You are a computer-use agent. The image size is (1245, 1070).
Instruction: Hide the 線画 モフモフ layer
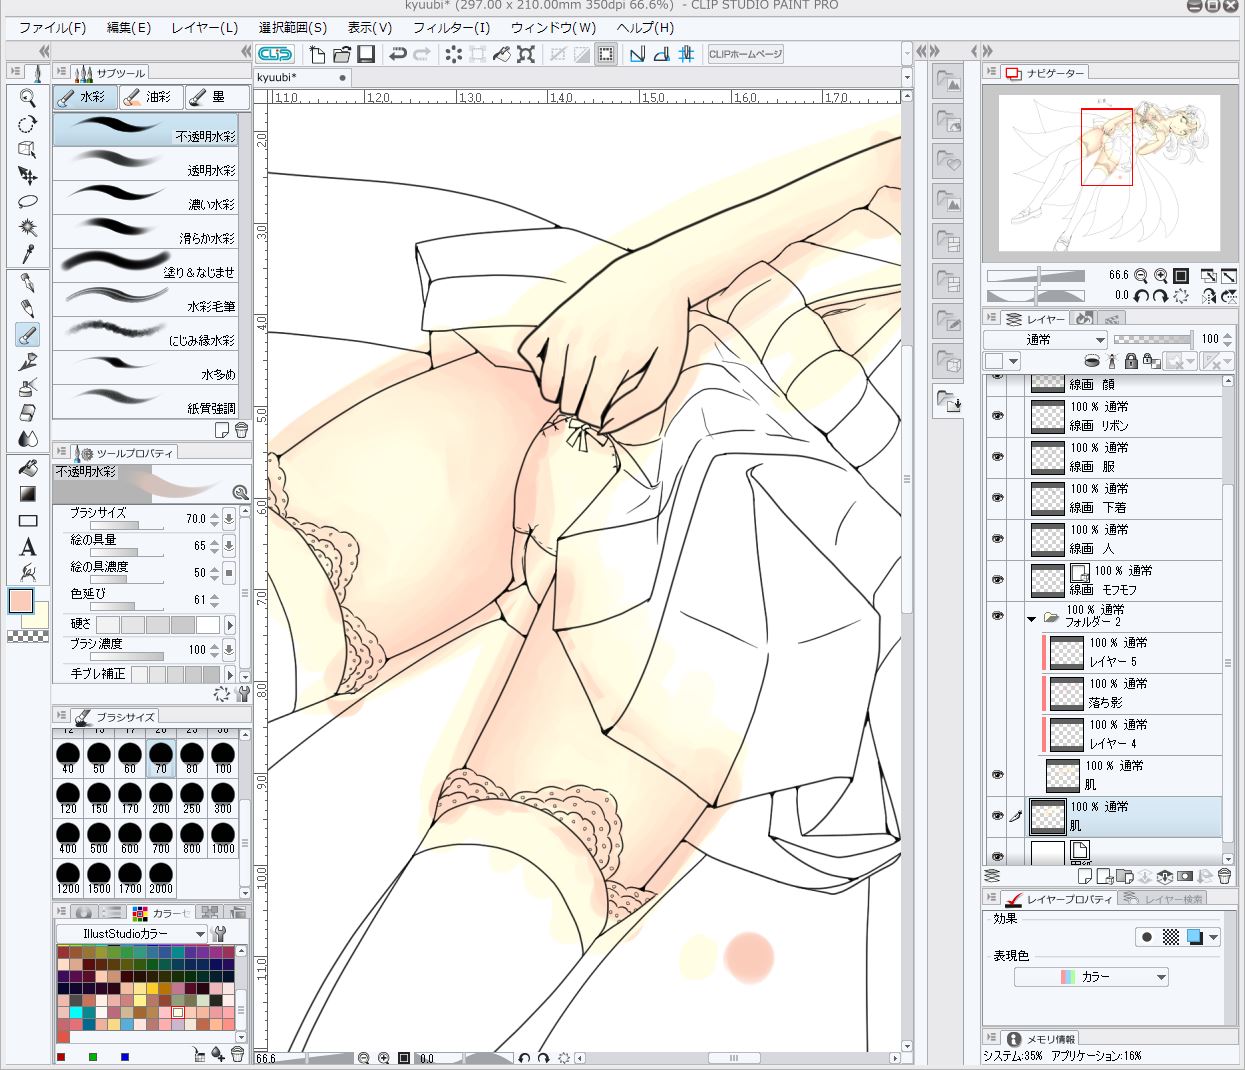[x=997, y=580]
